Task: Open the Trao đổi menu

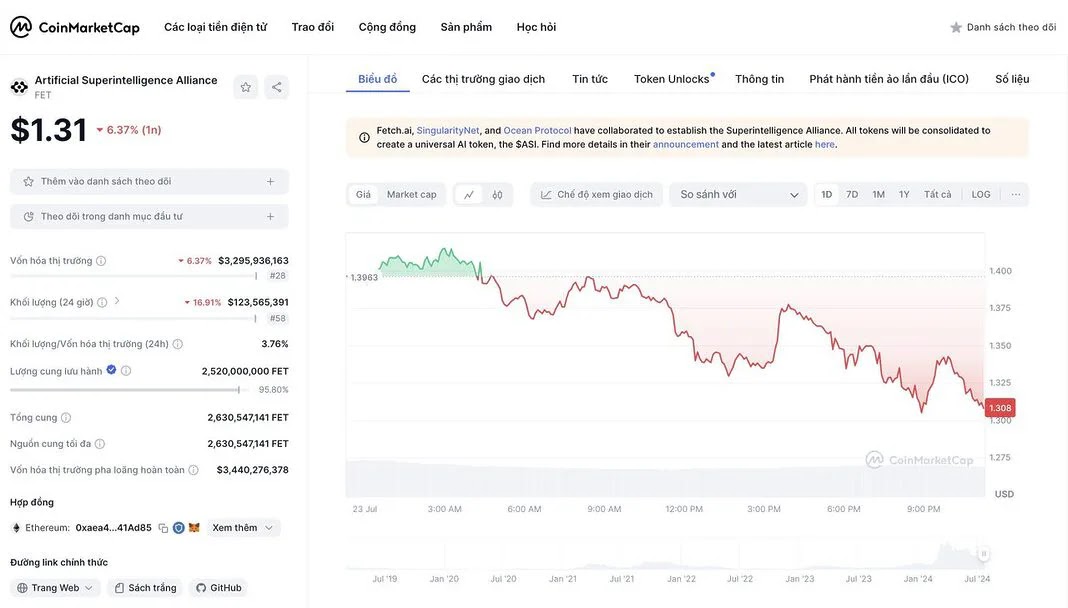Action: [313, 27]
